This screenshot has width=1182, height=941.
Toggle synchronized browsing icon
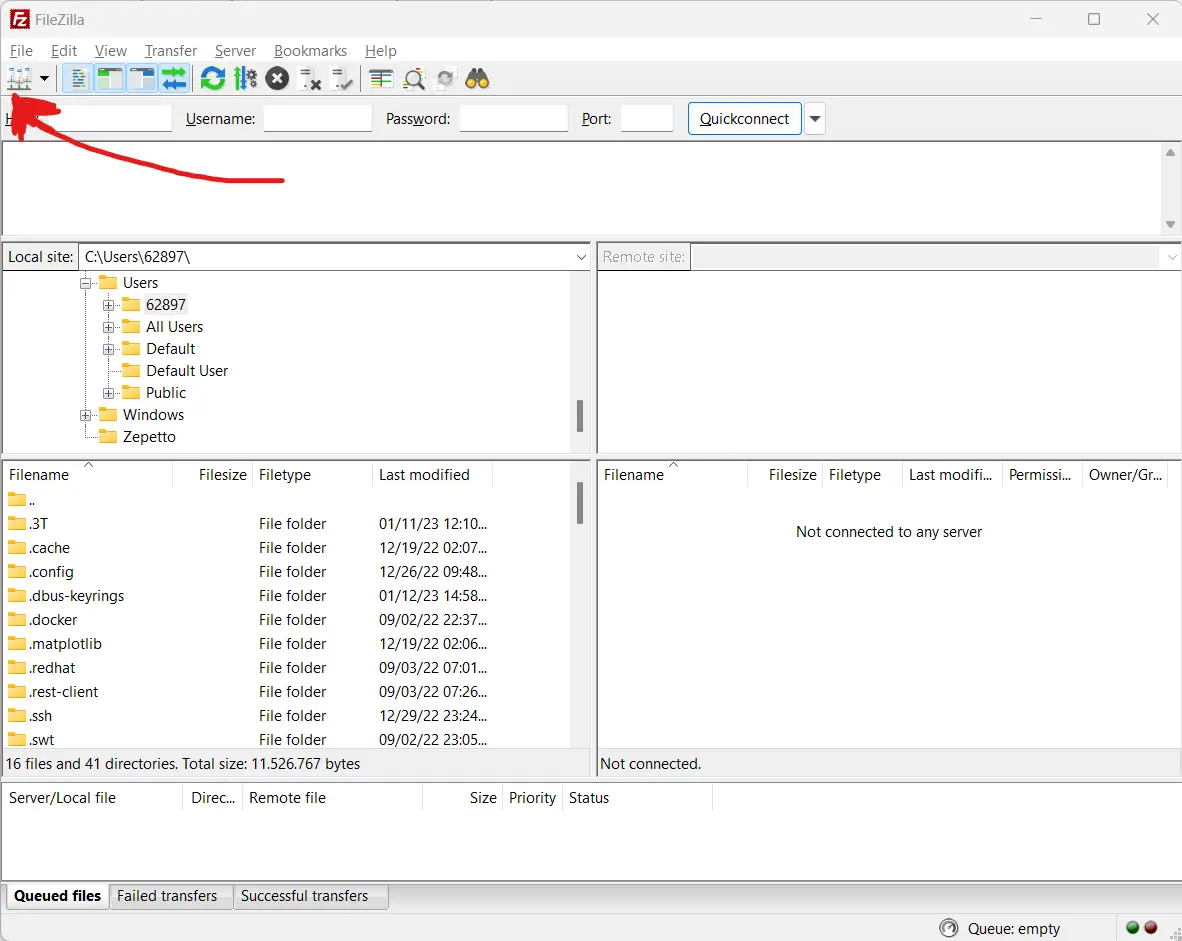(x=446, y=78)
